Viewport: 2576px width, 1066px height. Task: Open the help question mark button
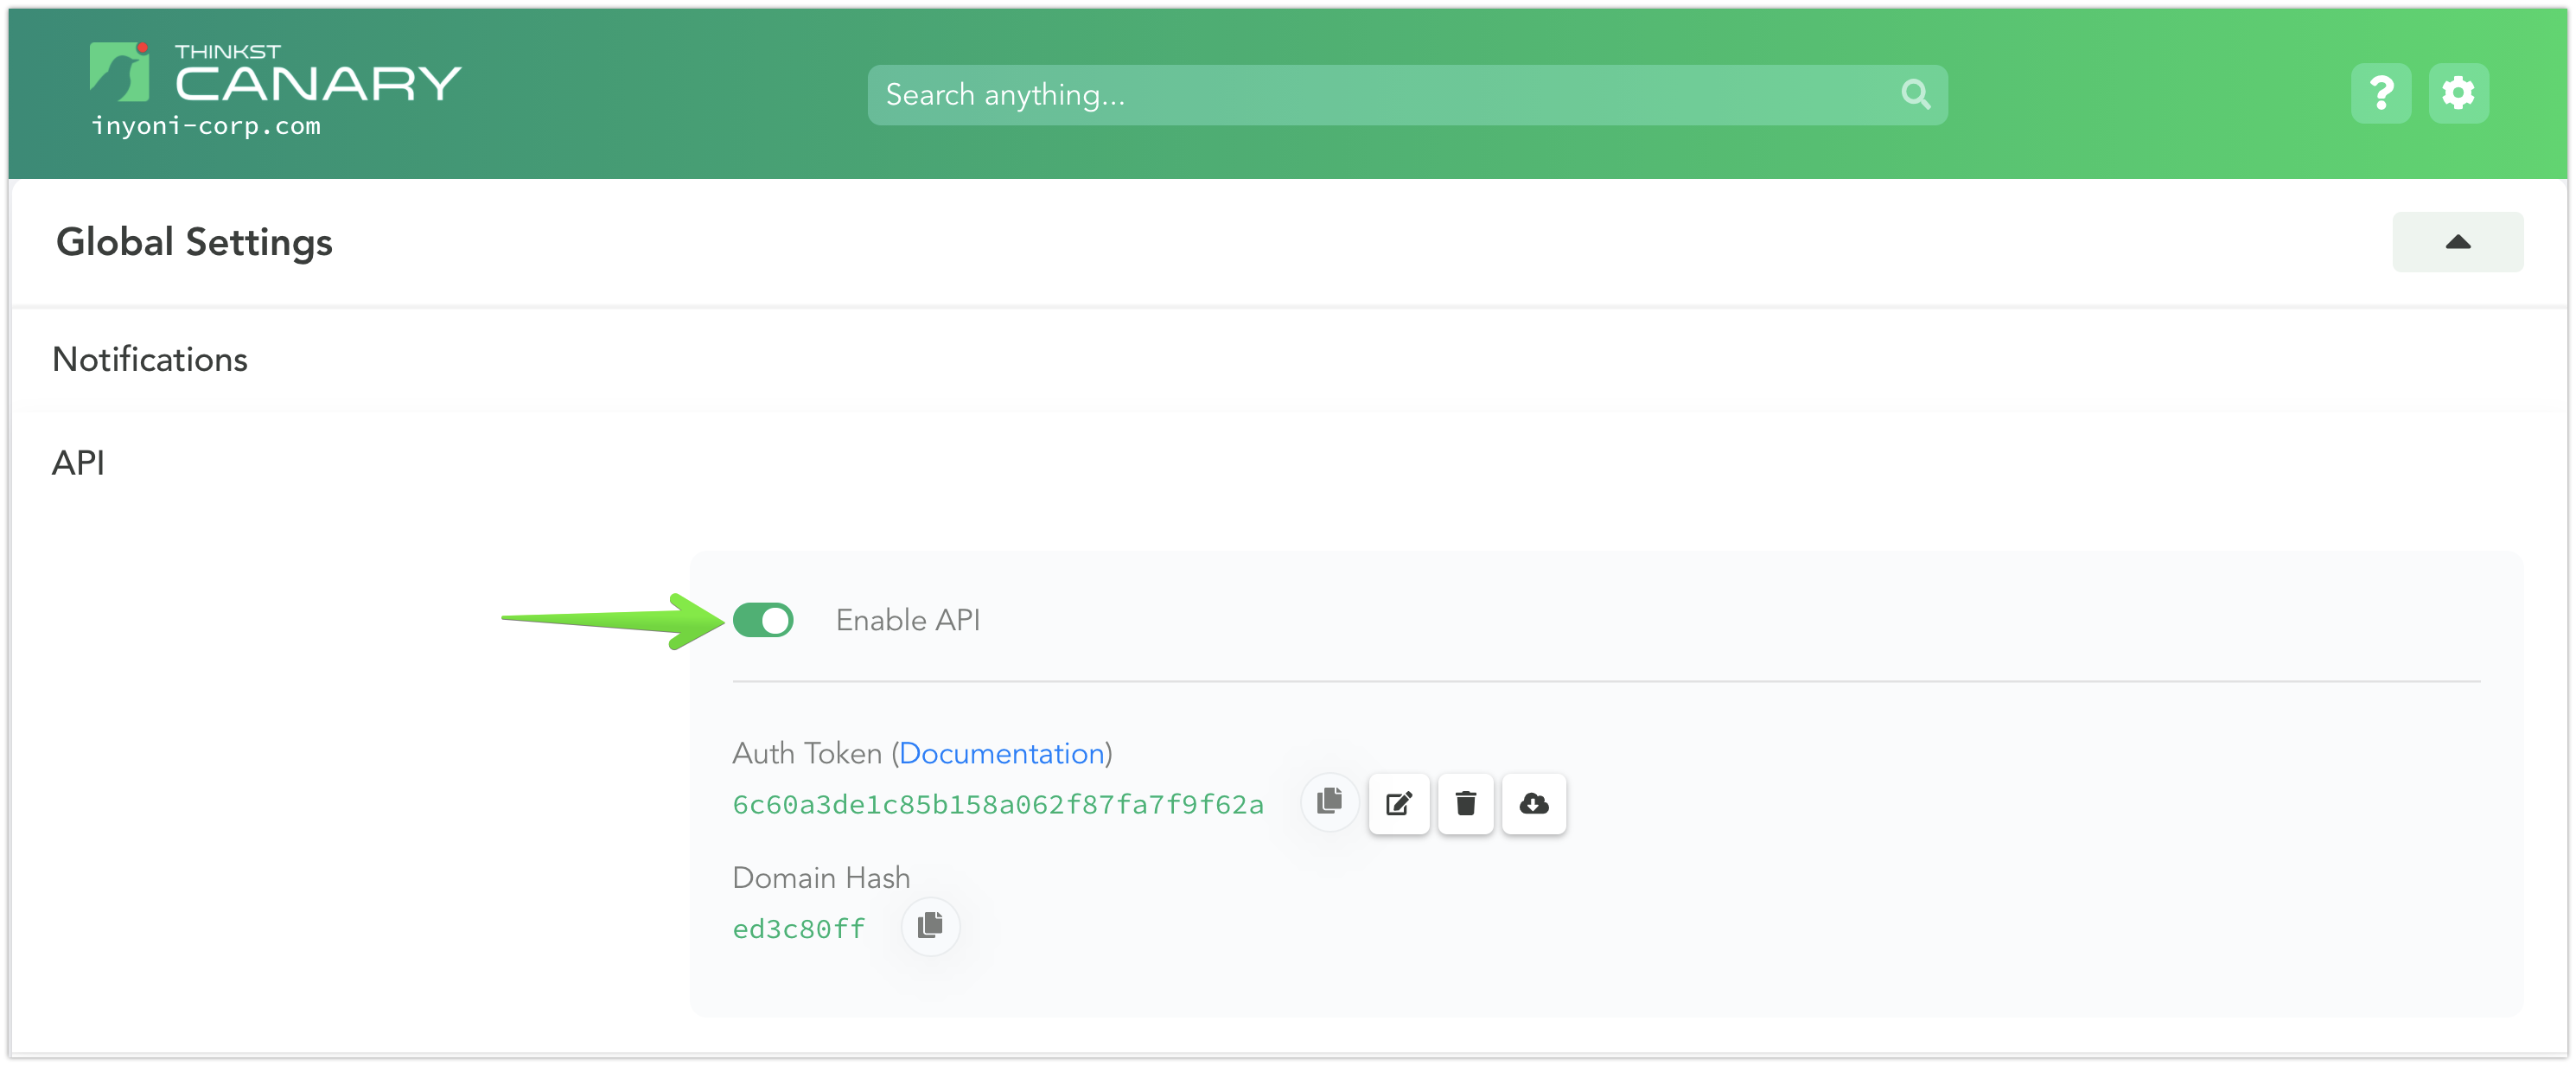[2381, 94]
